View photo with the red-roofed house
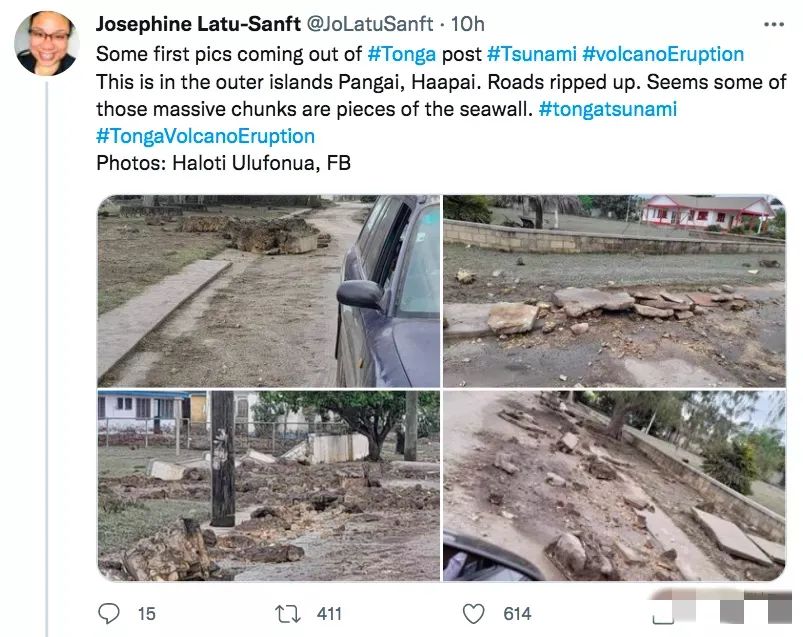 click(x=614, y=291)
